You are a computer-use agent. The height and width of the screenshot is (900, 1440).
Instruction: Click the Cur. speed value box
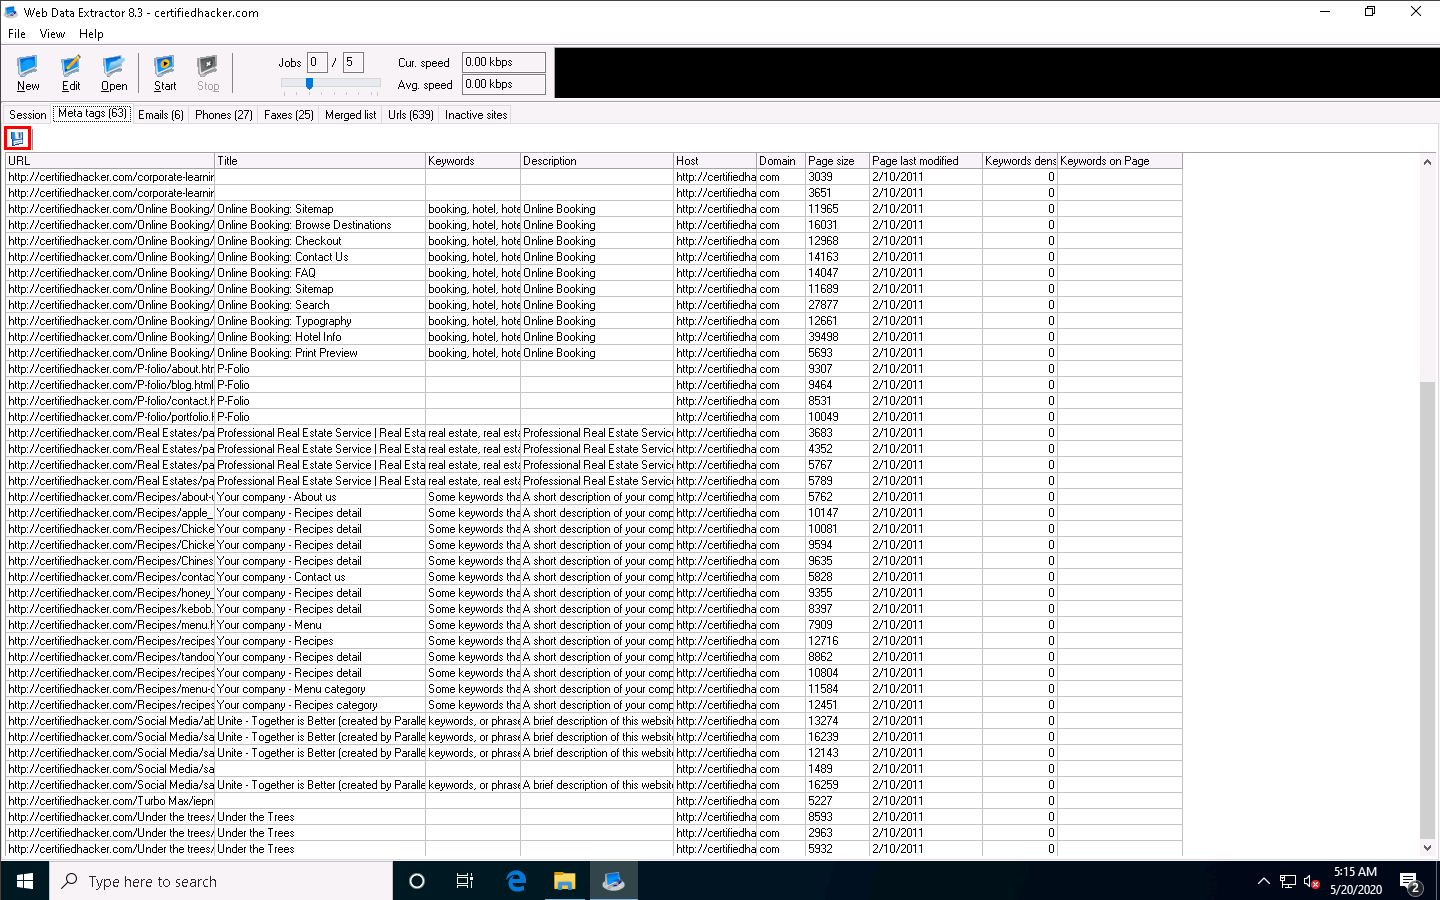pos(504,62)
